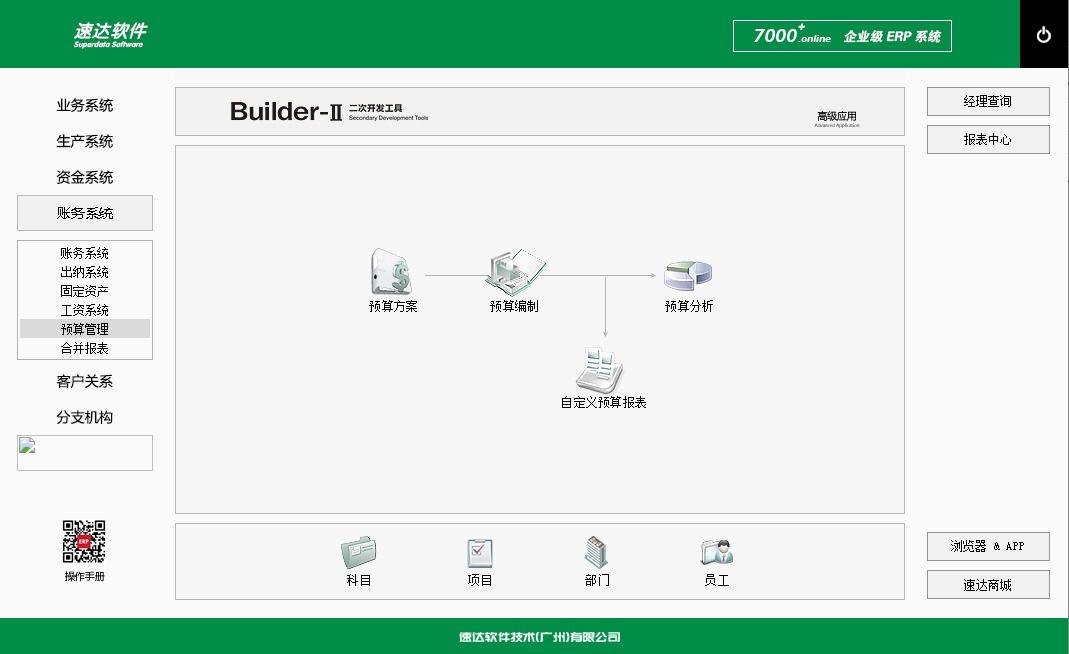Click the 速达商城 button
1069x654 pixels.
tap(988, 584)
